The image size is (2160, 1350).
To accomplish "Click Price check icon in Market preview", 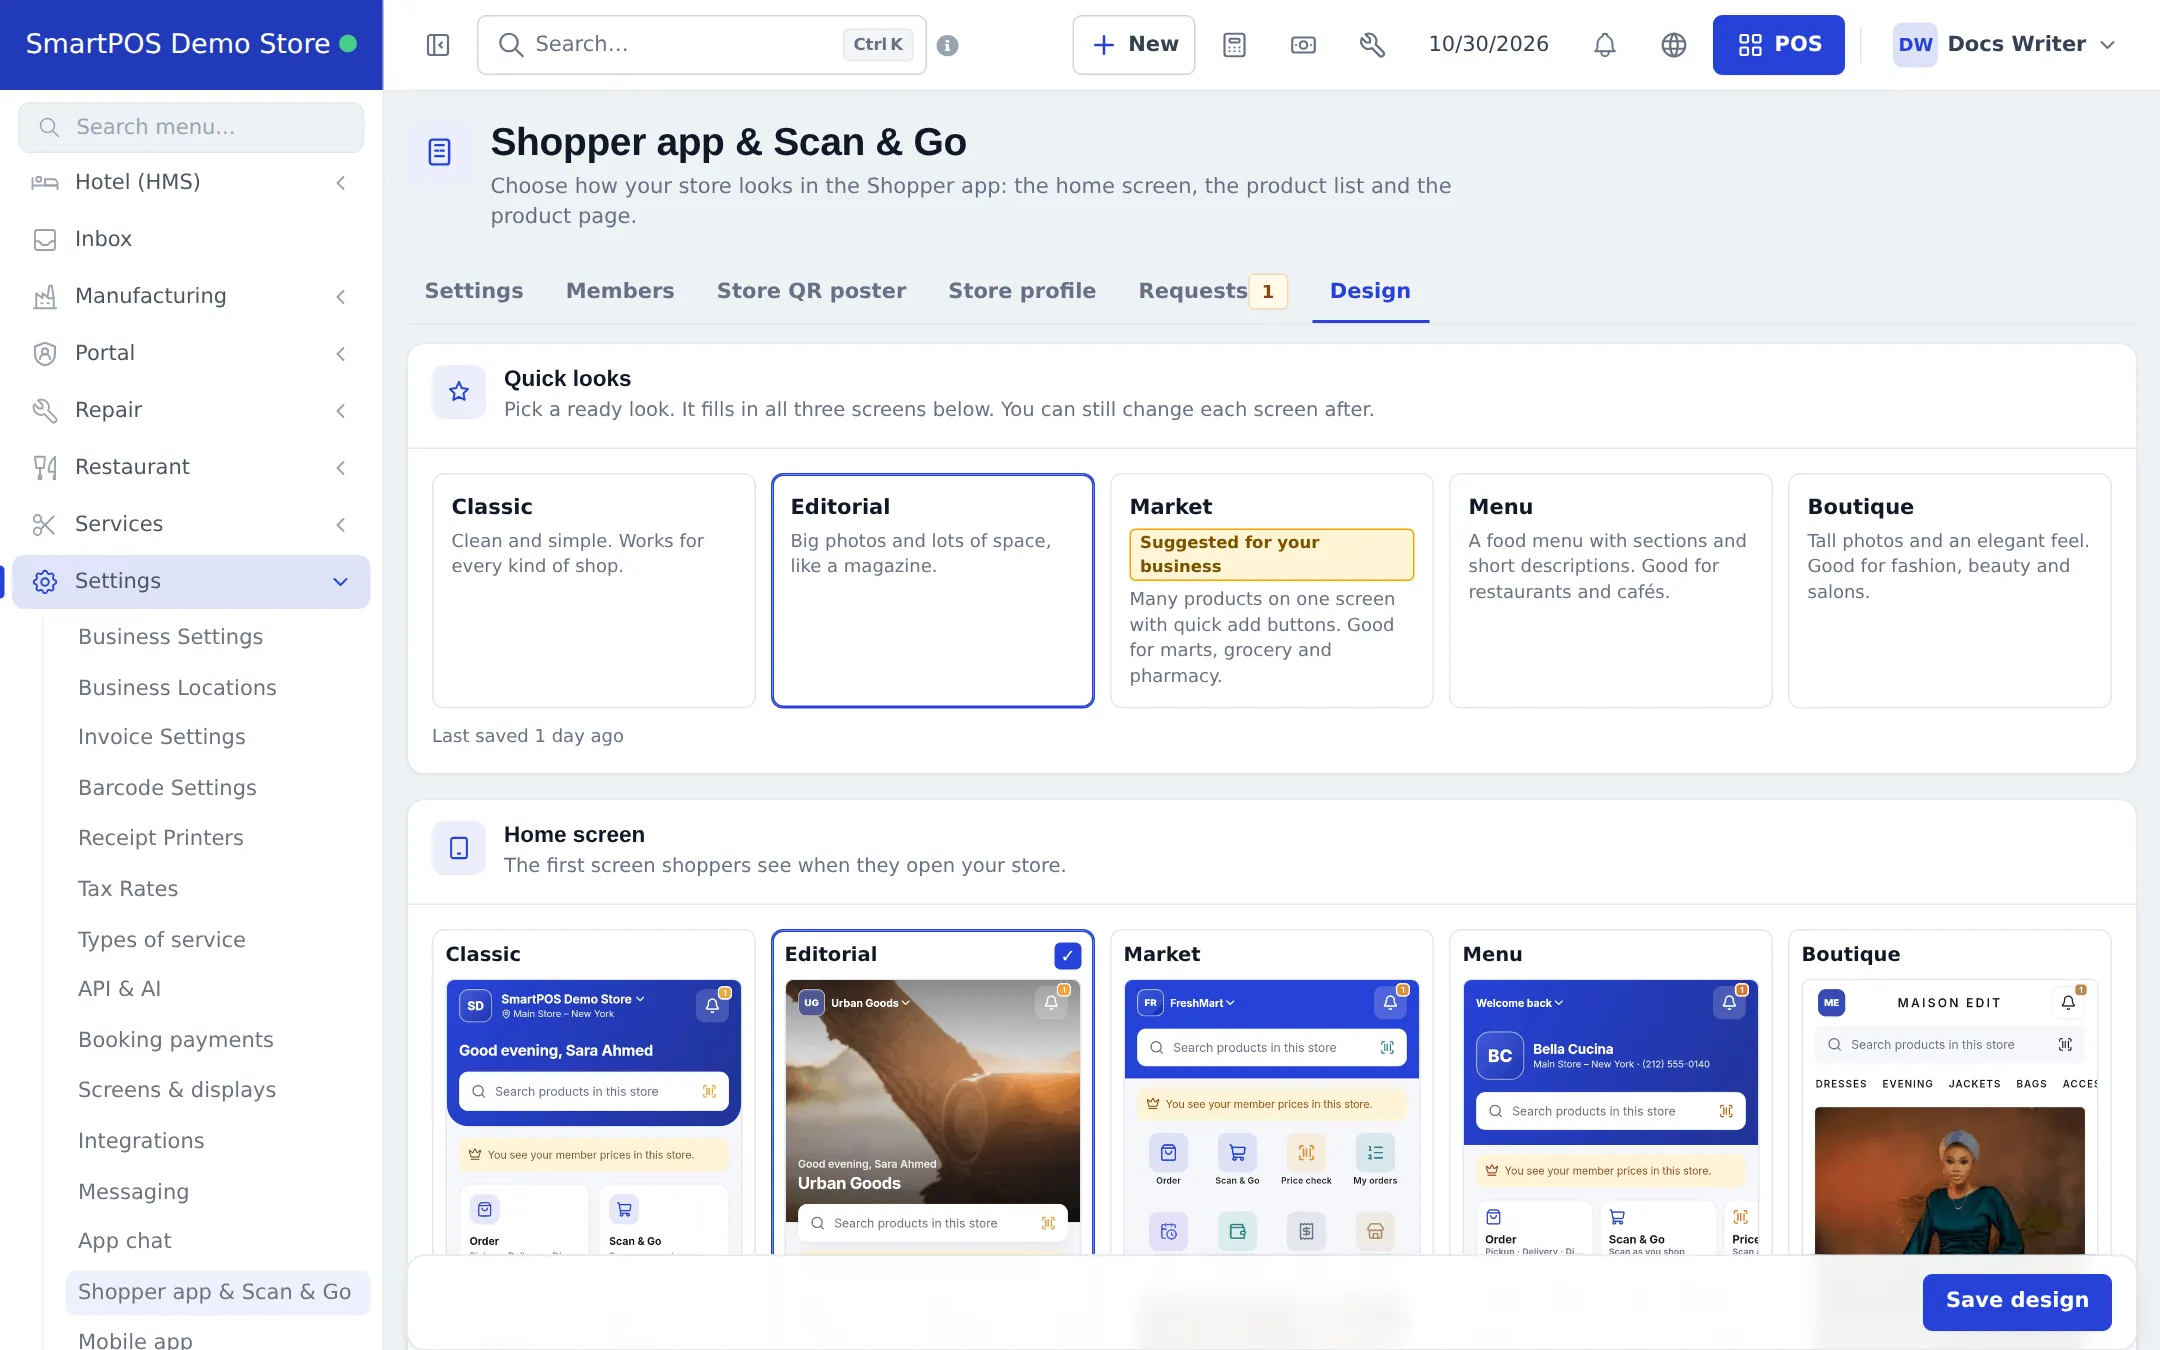I will pyautogui.click(x=1306, y=1152).
